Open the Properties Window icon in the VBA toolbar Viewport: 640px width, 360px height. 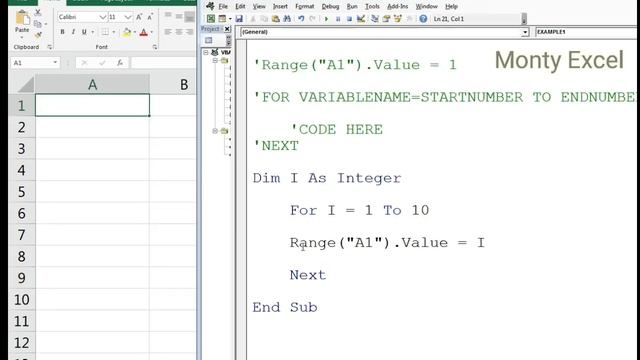tap(386, 18)
